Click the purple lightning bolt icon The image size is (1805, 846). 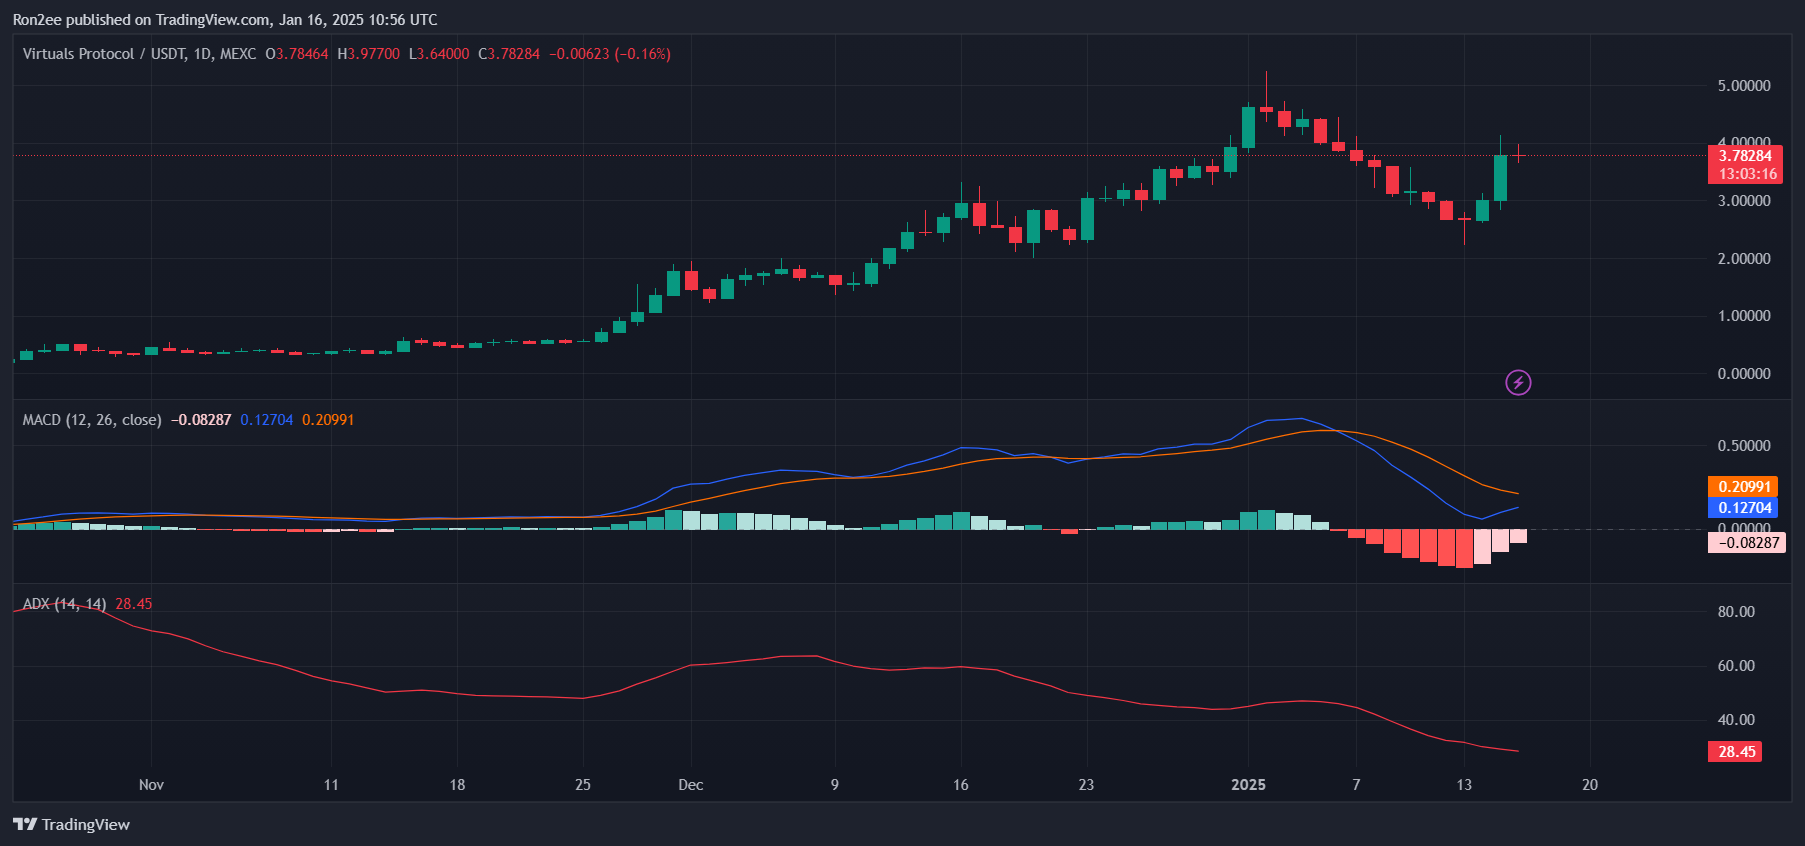pos(1518,382)
